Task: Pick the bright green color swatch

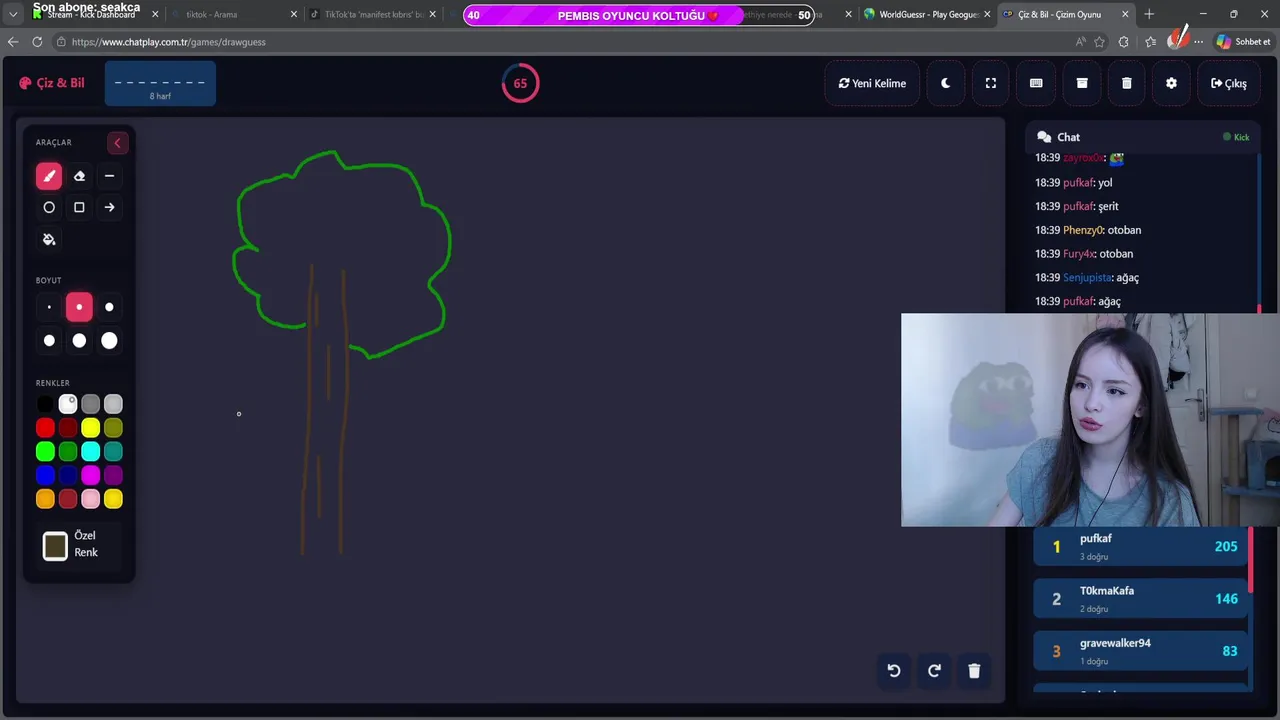Action: [x=45, y=452]
